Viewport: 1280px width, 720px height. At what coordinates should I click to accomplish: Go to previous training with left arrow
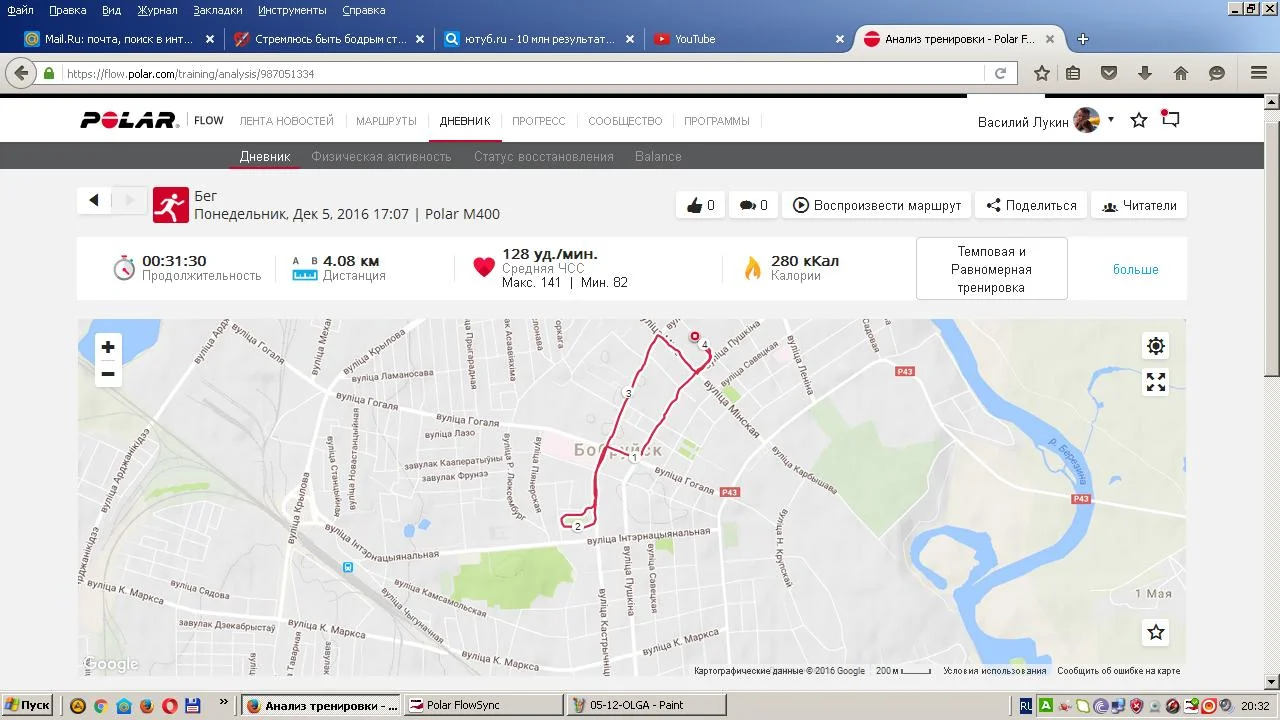click(94, 201)
